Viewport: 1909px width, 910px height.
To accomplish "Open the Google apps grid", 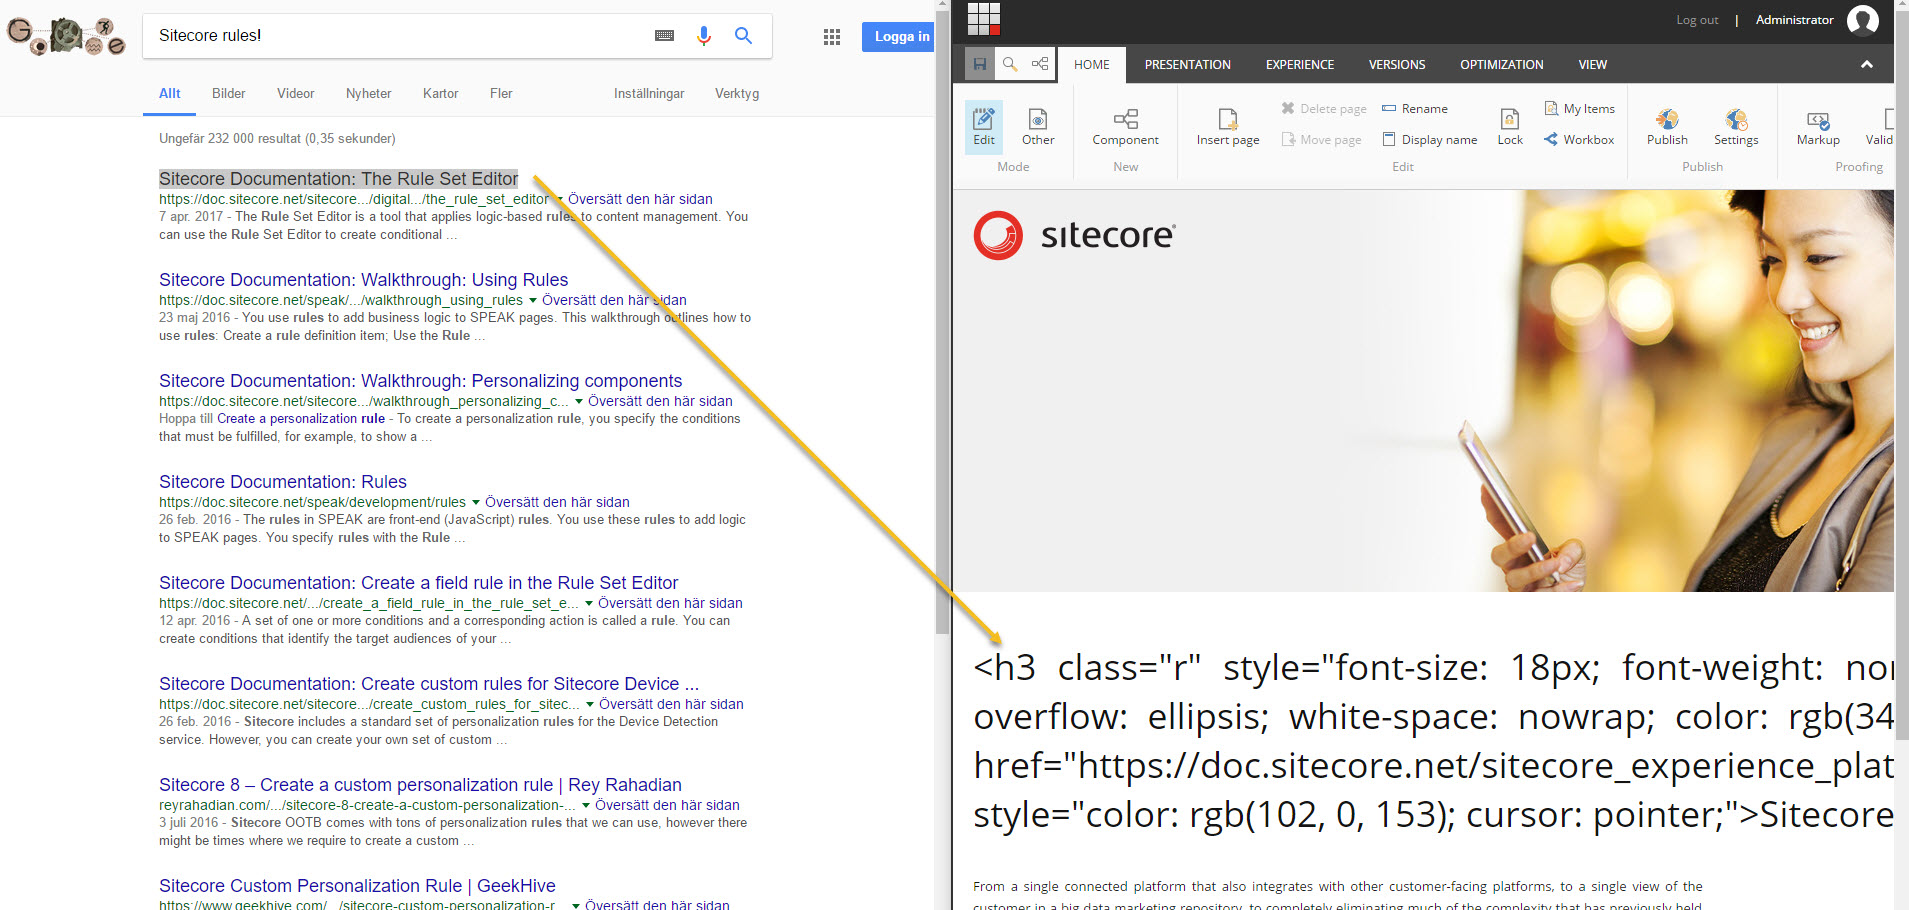I will (832, 37).
